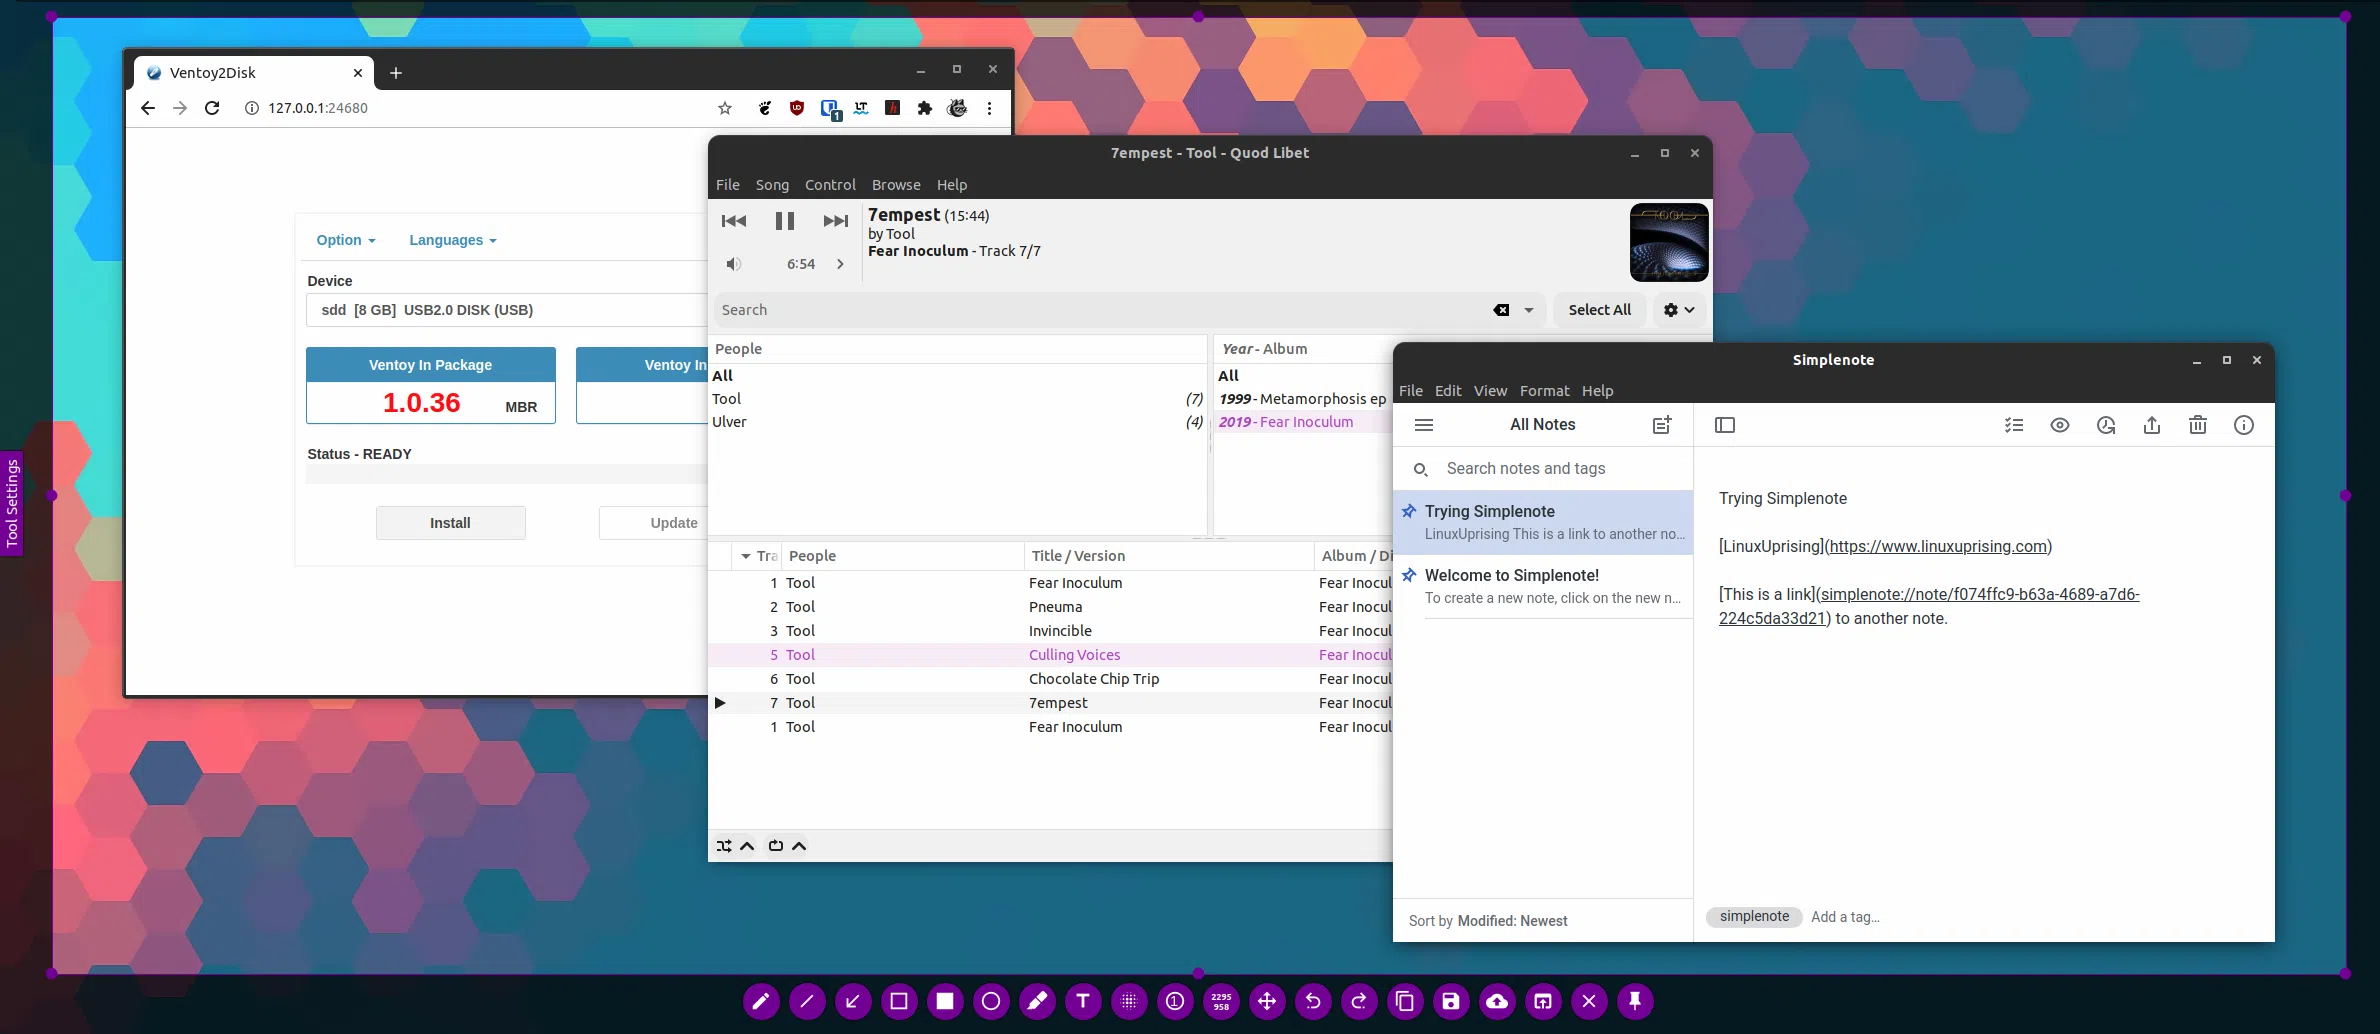Click Select All in Quod Libet
The height and width of the screenshot is (1034, 2380).
click(x=1599, y=310)
